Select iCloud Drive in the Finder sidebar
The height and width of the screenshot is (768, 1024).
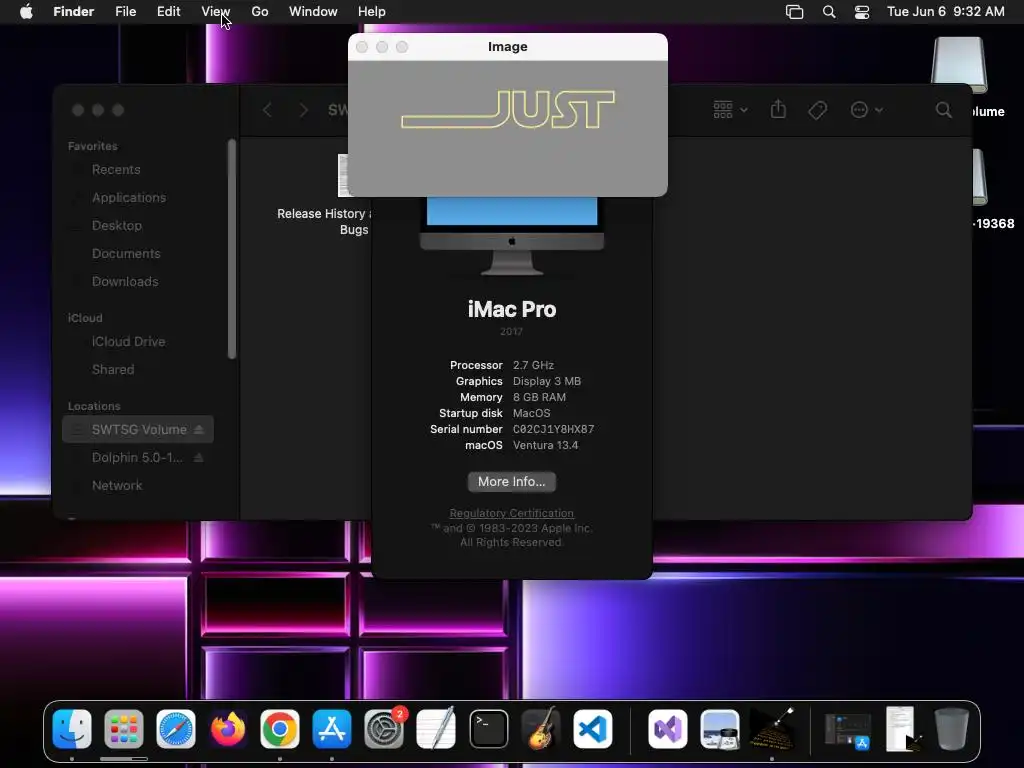click(x=128, y=342)
